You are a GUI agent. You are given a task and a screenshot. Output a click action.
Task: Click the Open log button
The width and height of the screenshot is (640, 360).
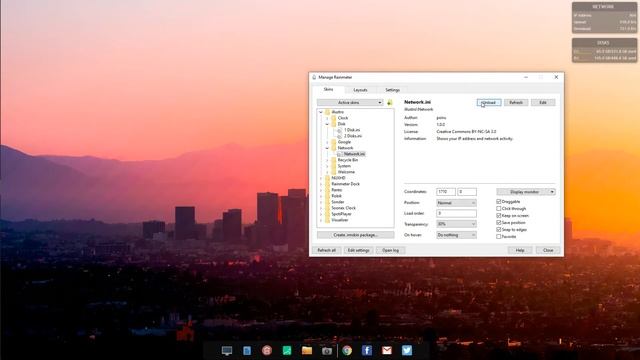391,250
